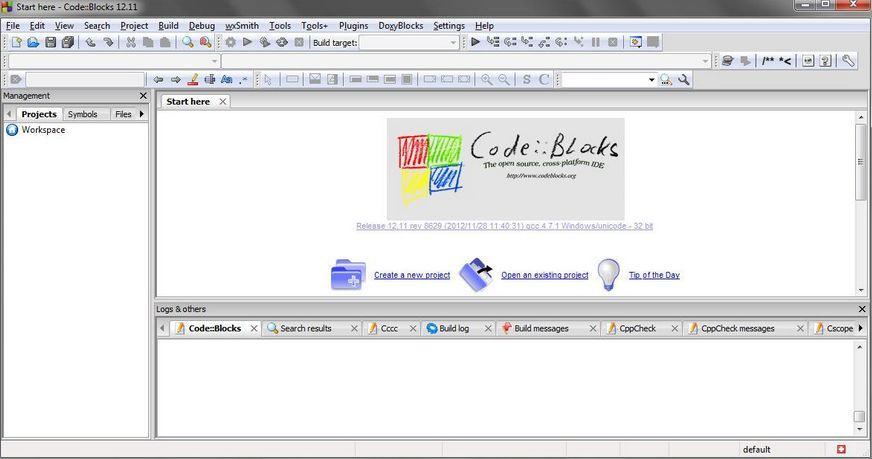The width and height of the screenshot is (872, 459).
Task: Click the New file icon
Action: click(16, 42)
